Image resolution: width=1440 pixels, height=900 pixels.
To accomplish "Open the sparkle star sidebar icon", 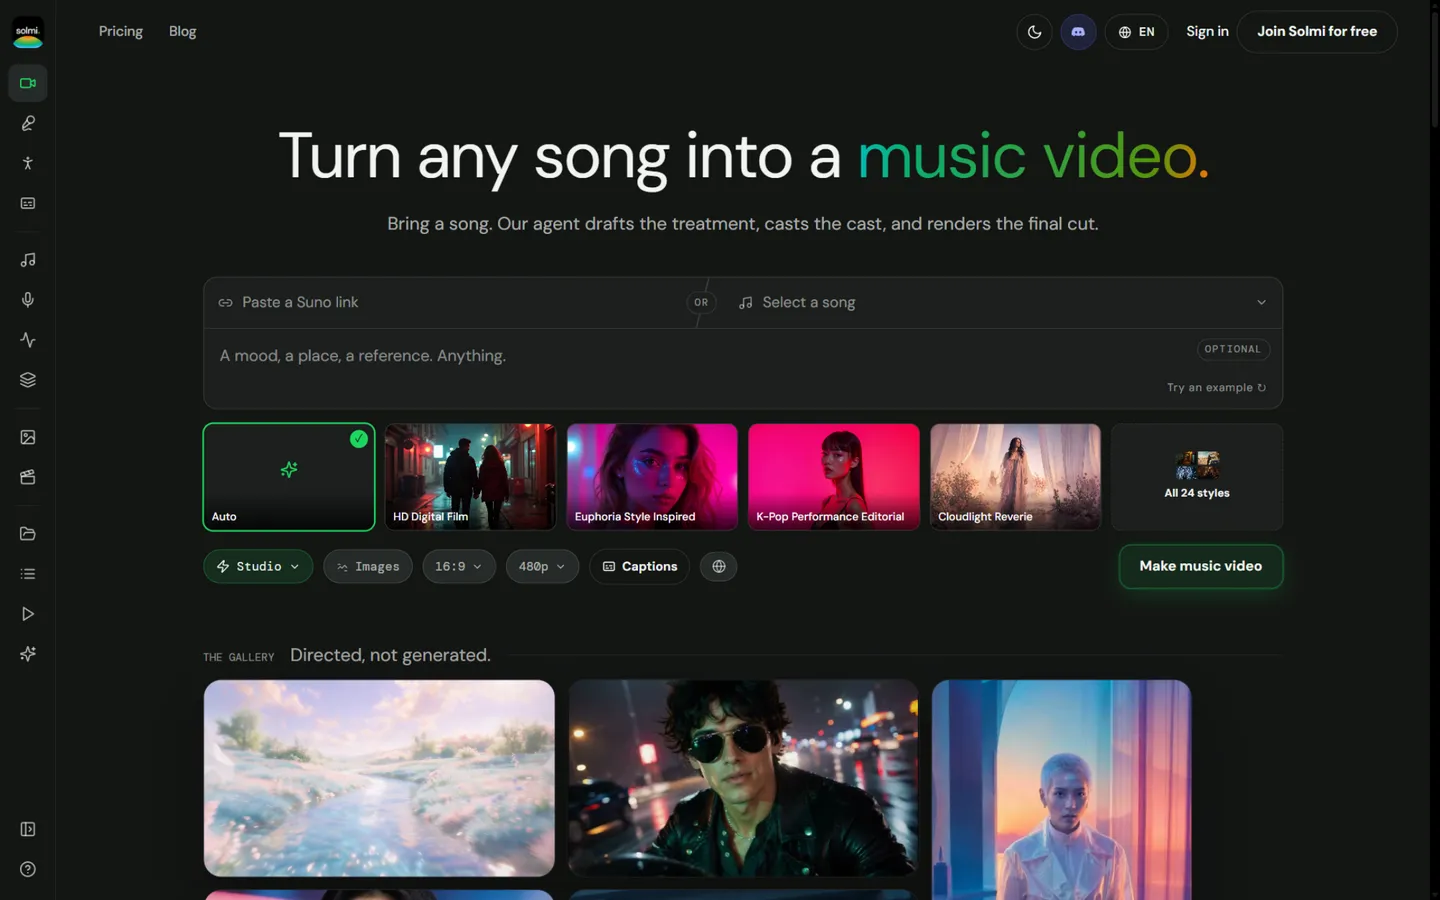I will (x=28, y=654).
